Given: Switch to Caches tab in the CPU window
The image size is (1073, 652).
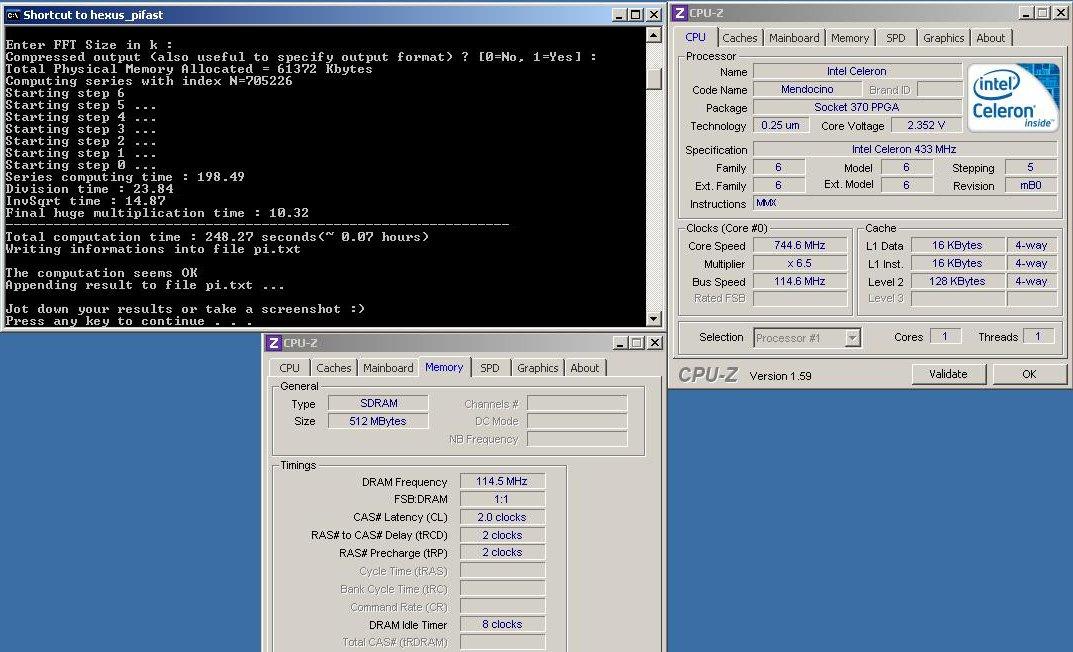Looking at the screenshot, I should tap(740, 38).
